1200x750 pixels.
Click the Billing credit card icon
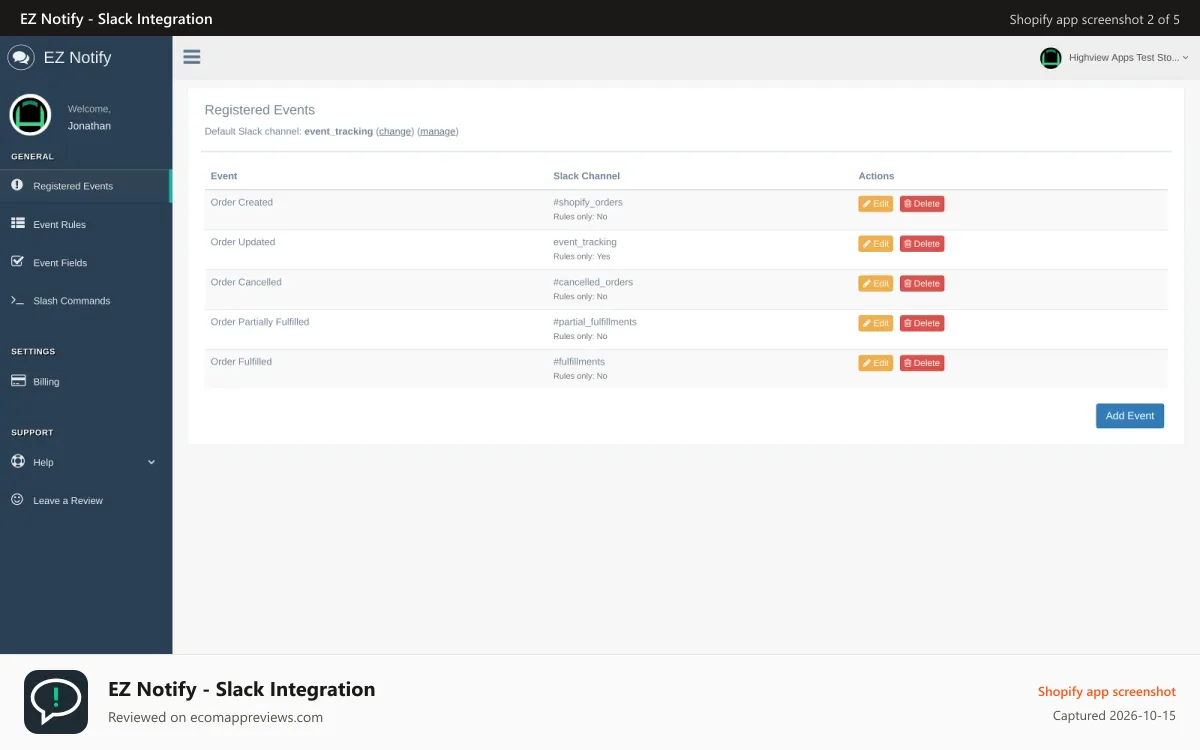tap(17, 381)
